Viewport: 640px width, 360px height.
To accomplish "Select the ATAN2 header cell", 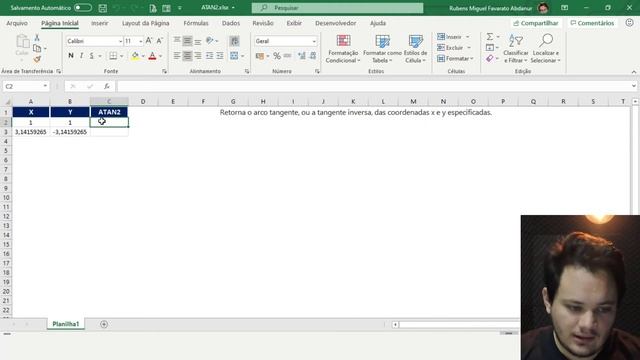I will [x=109, y=112].
